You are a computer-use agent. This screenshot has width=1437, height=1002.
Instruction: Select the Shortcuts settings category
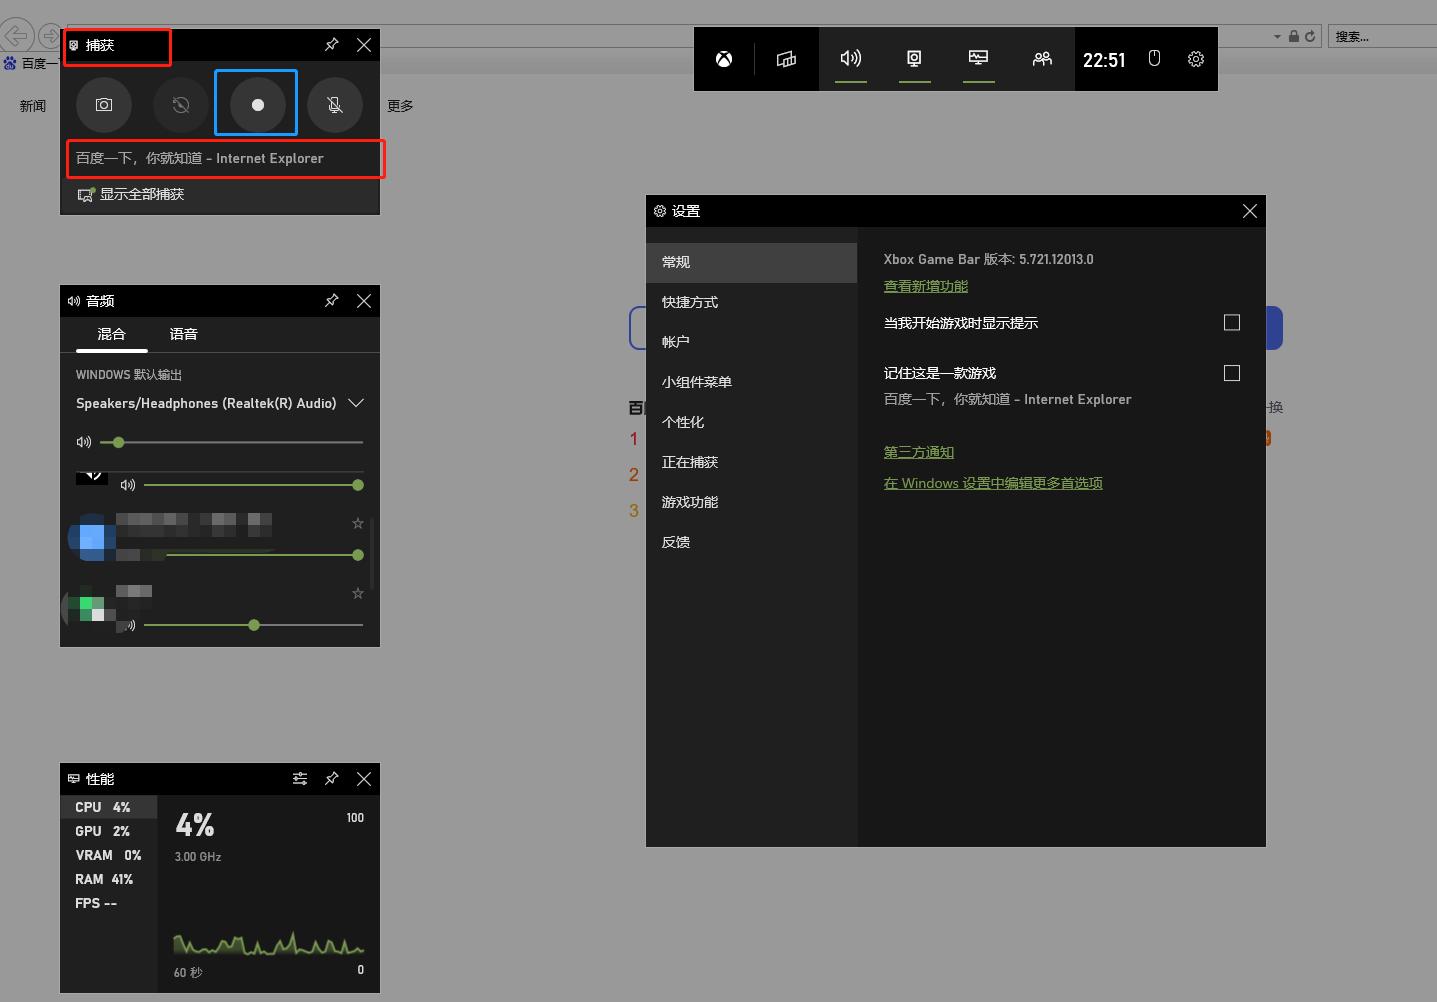tap(690, 302)
